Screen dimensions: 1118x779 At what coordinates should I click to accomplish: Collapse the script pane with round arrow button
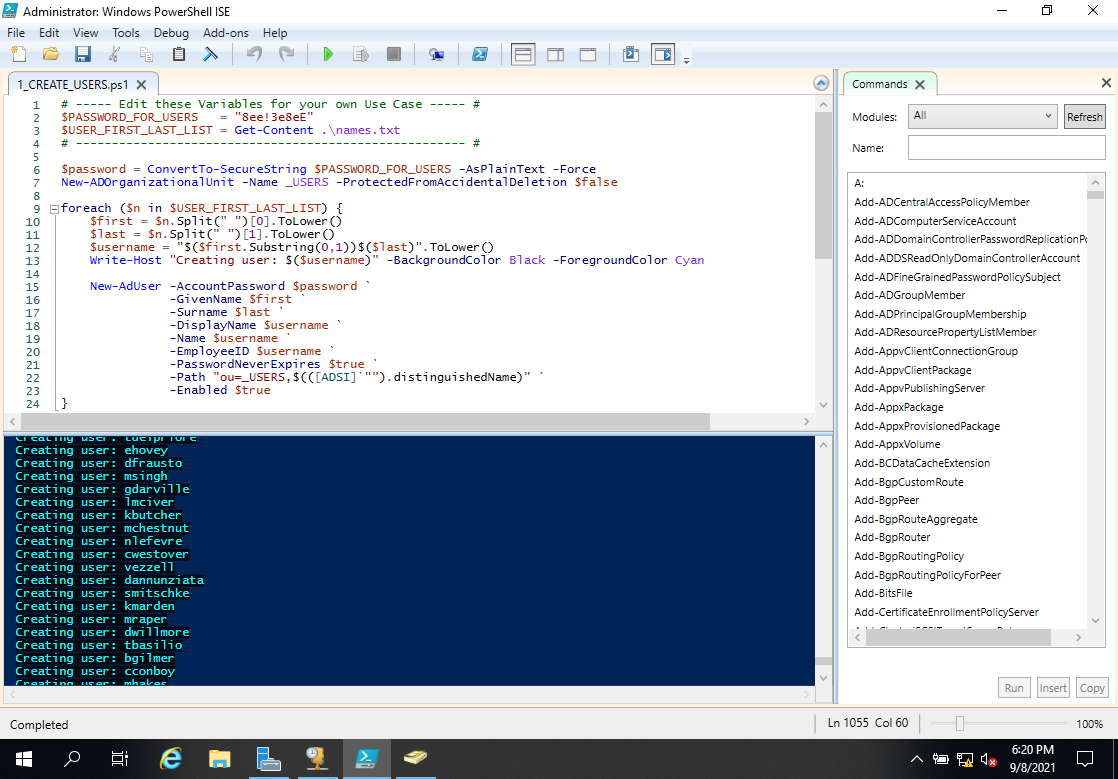tap(821, 83)
